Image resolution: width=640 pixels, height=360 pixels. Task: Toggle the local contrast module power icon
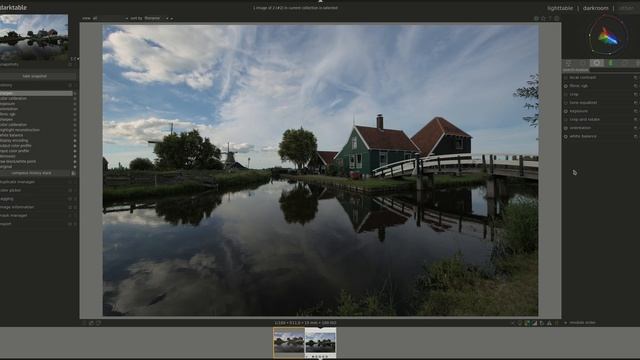pyautogui.click(x=566, y=78)
